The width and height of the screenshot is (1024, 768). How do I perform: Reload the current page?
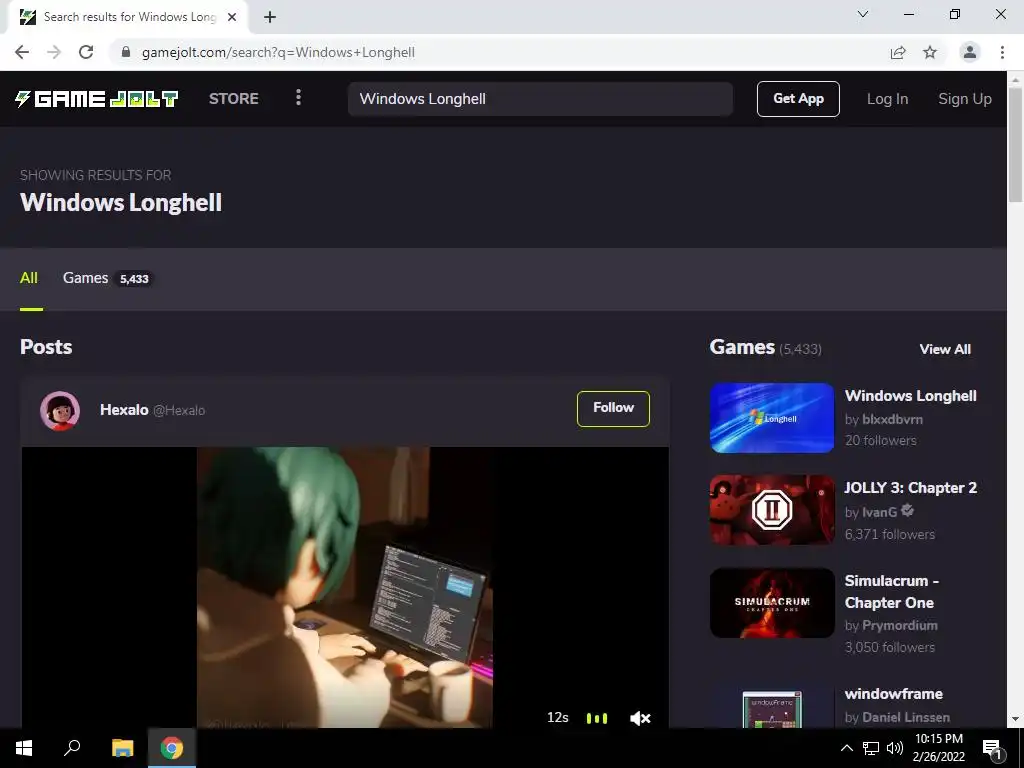coord(86,52)
